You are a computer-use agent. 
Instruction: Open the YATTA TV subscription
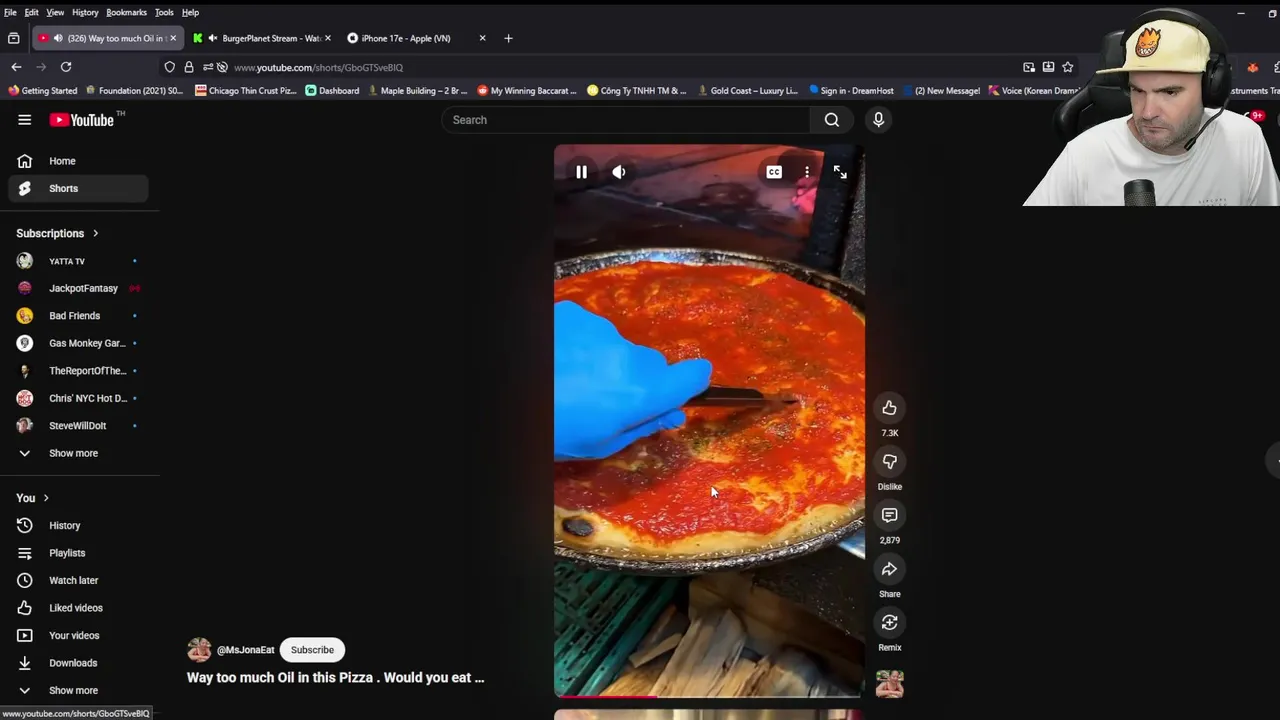[78, 261]
